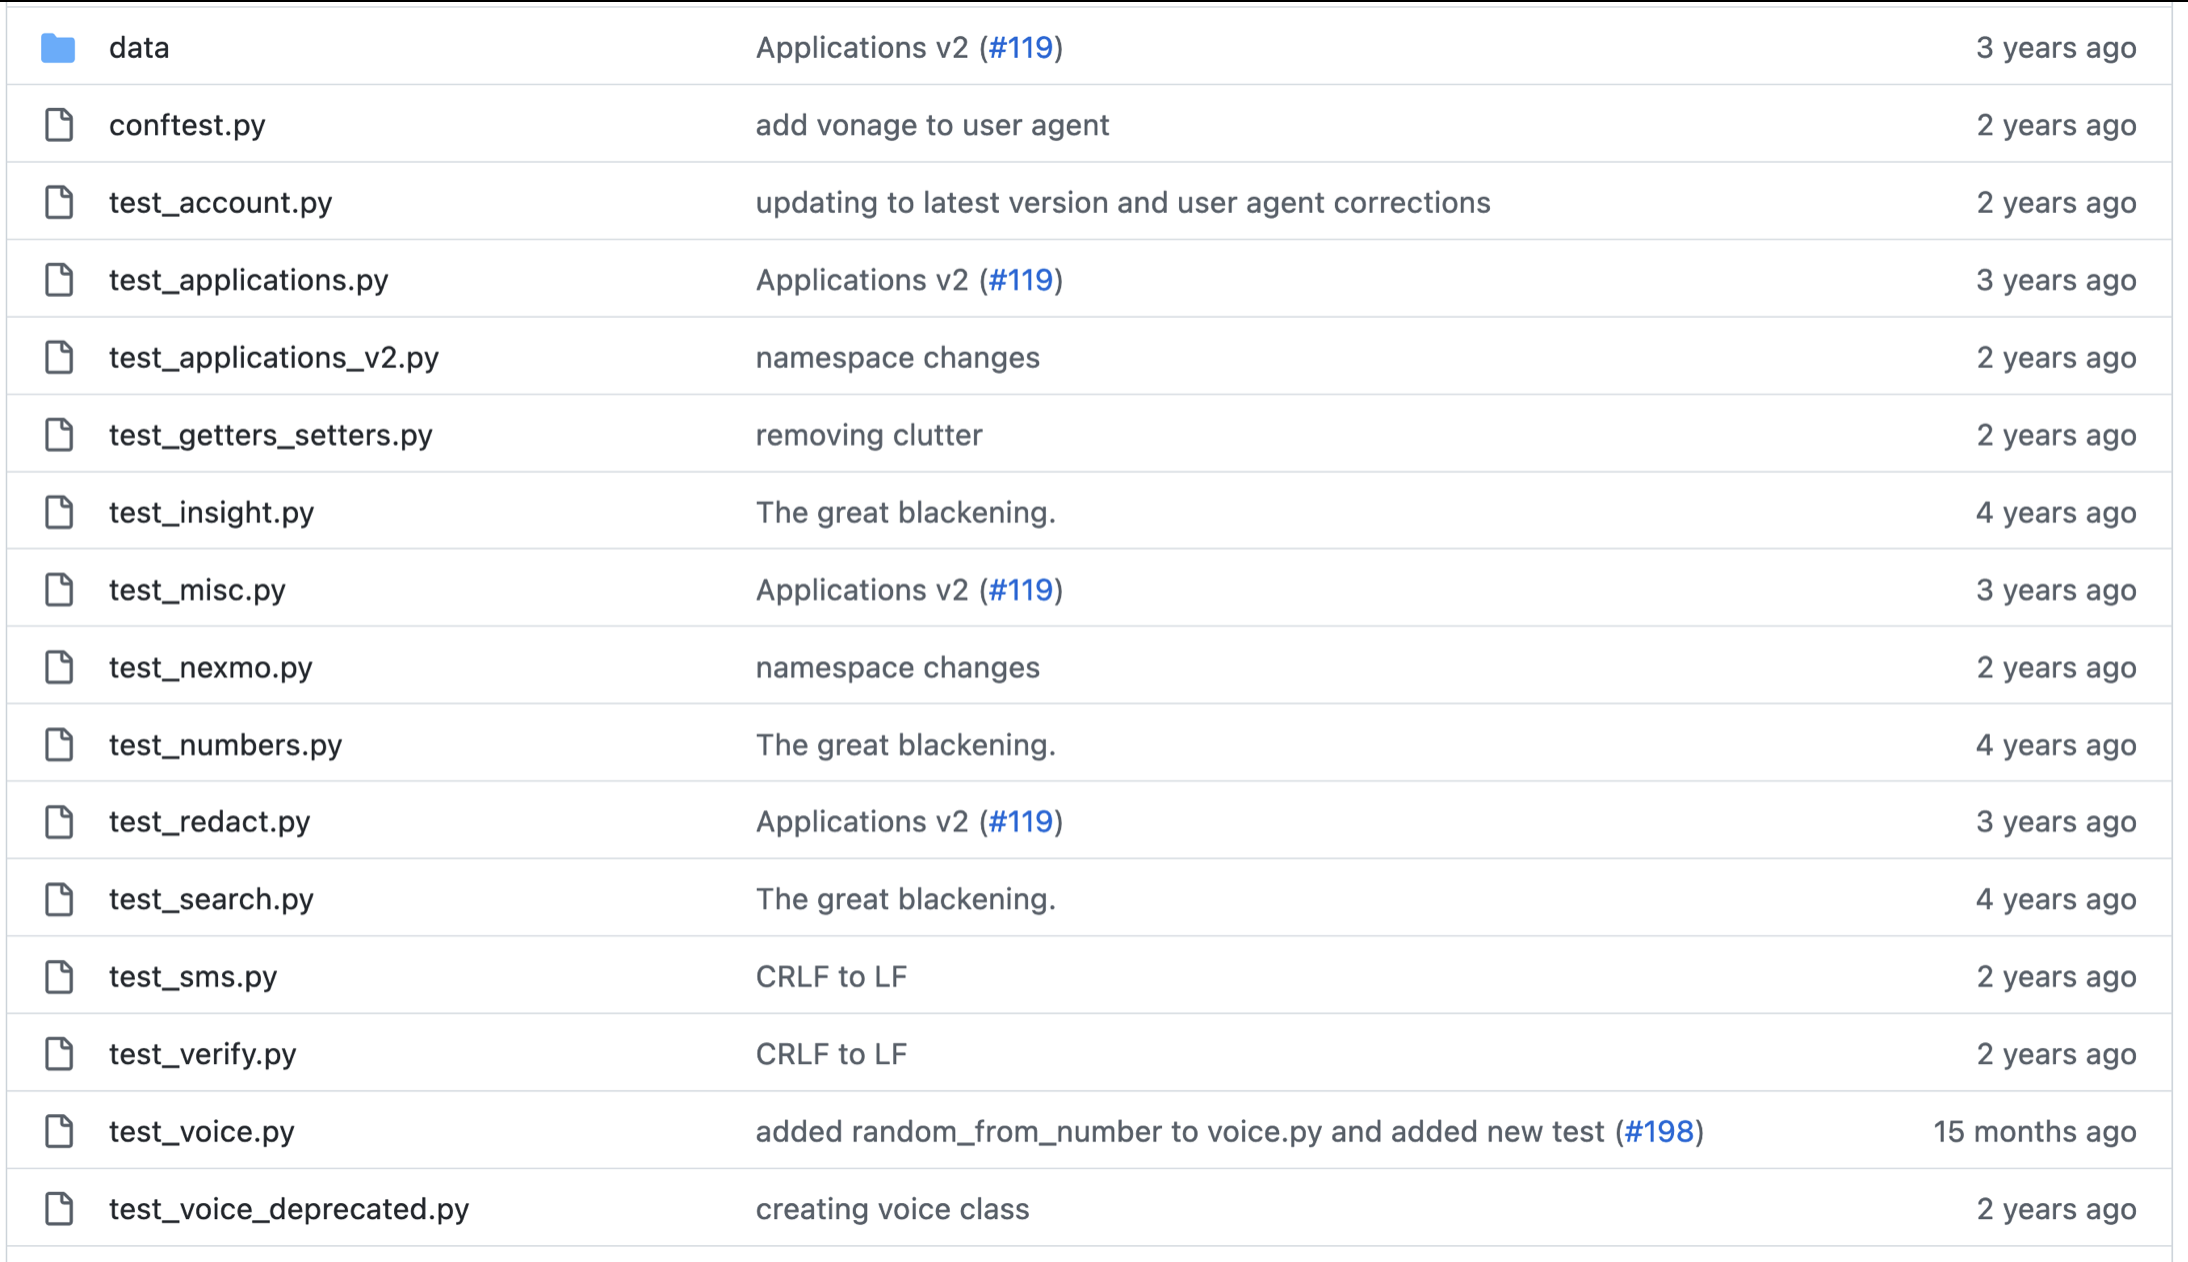Click the test_numbers.py file icon
Viewport: 2188px width, 1262px height.
pyautogui.click(x=59, y=745)
